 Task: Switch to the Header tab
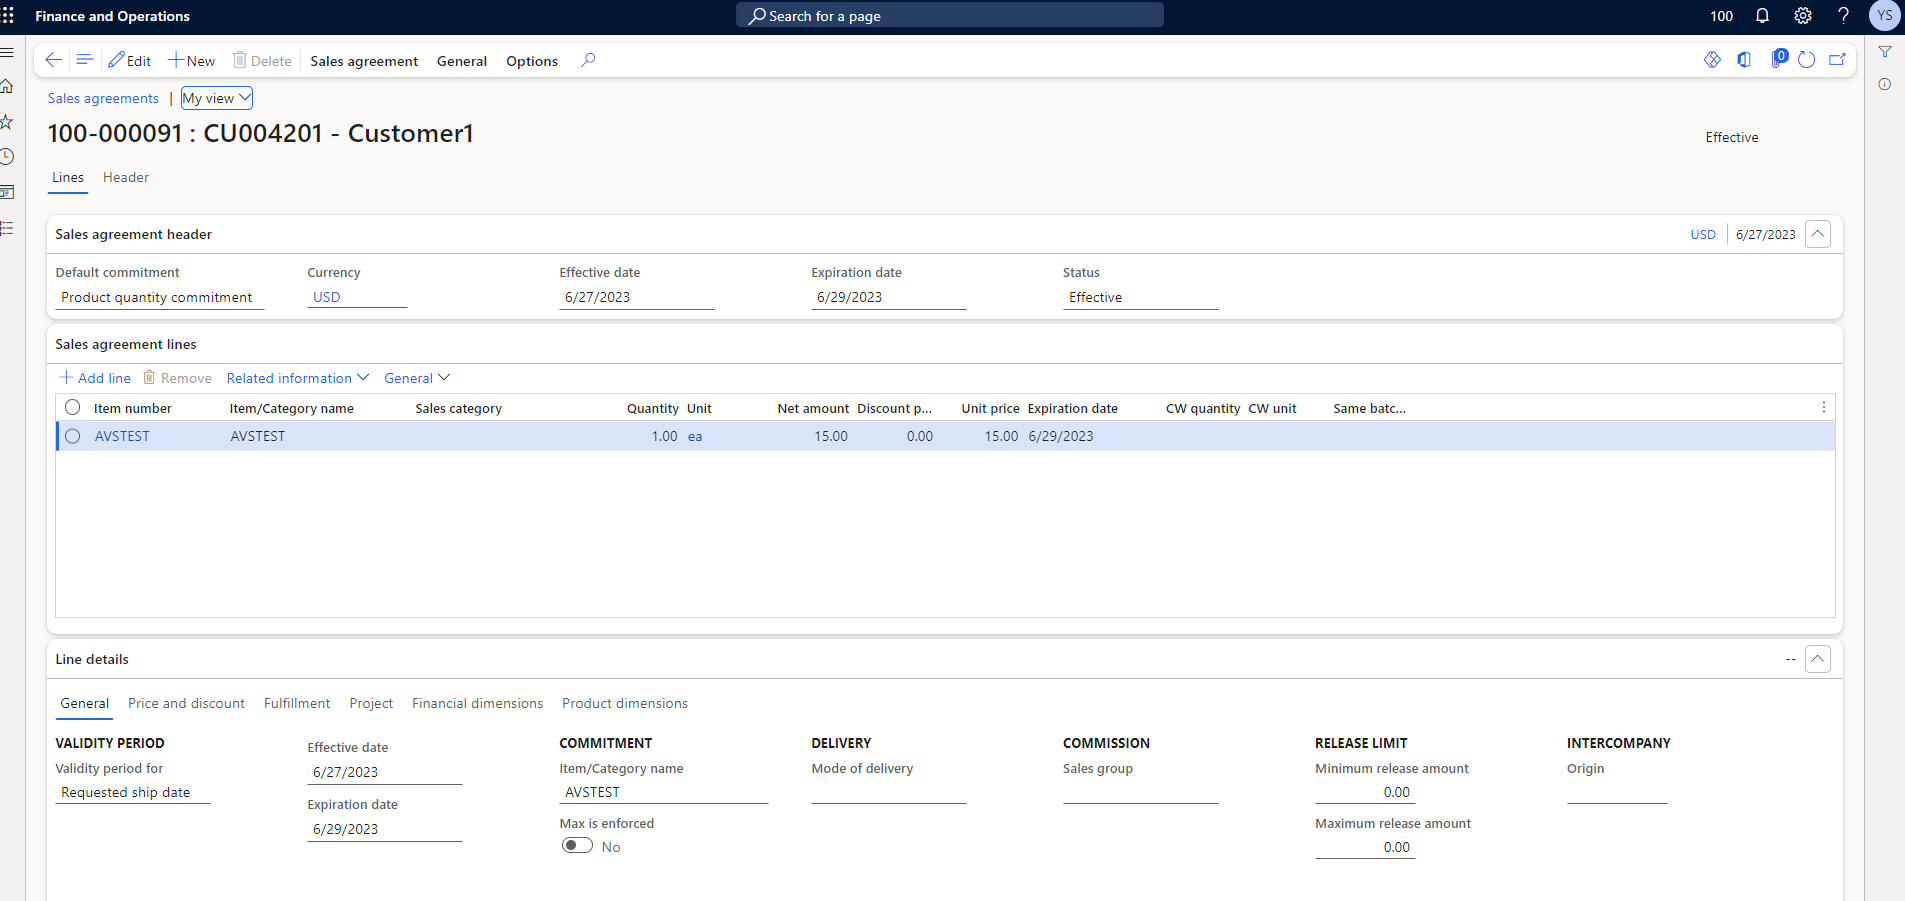tap(125, 177)
